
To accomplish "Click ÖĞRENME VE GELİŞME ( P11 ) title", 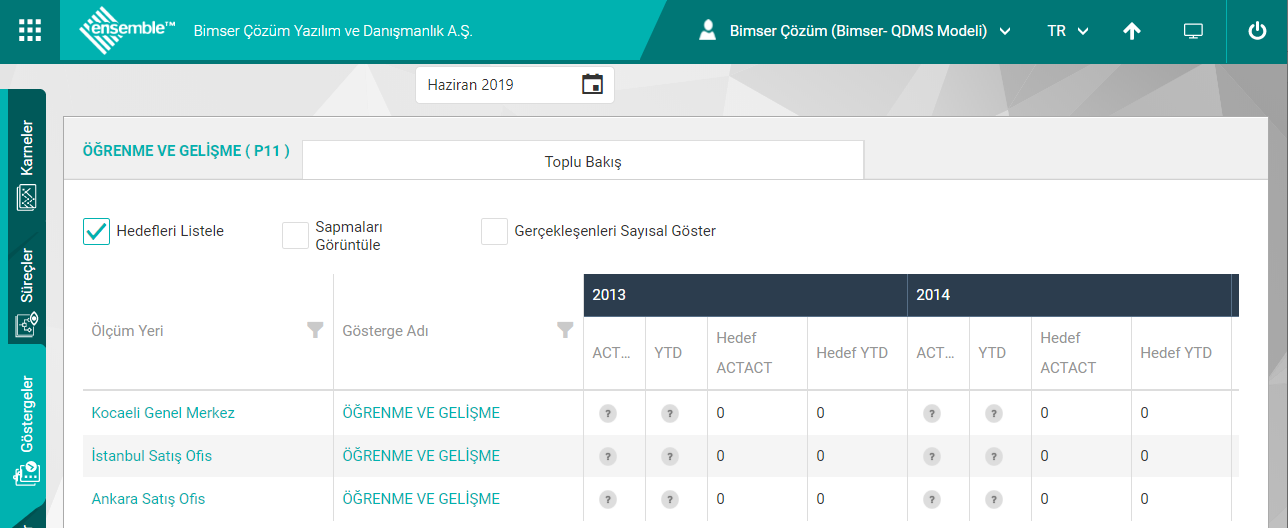I will (186, 151).
